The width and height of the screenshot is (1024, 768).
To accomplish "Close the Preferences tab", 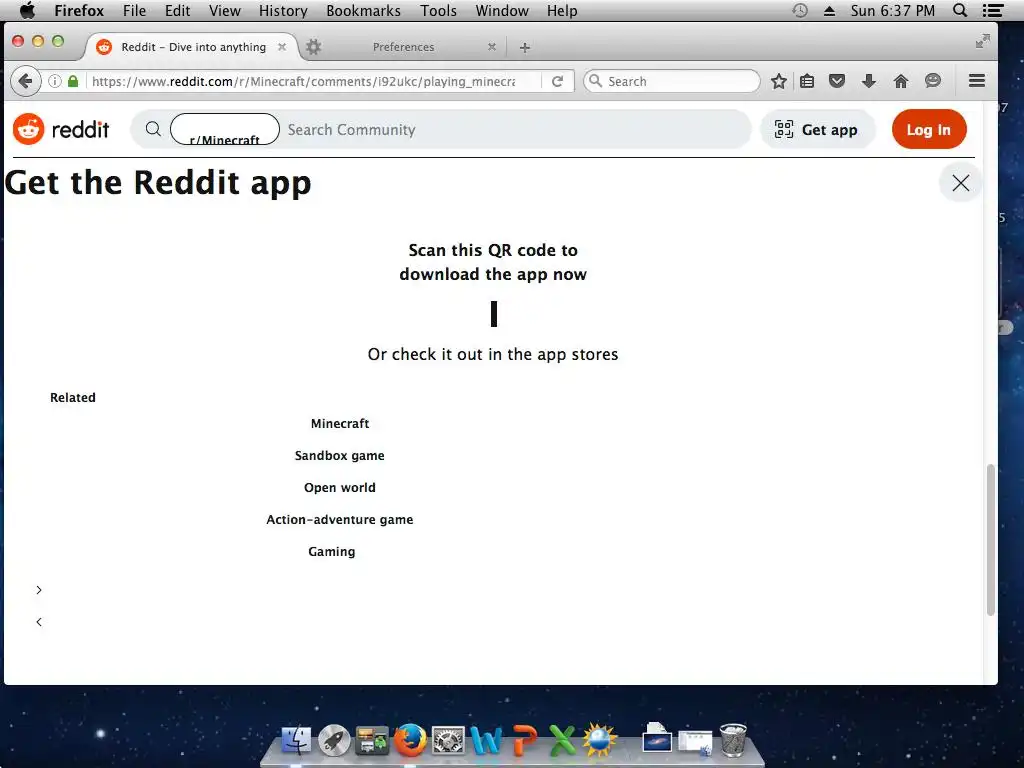I will (492, 47).
